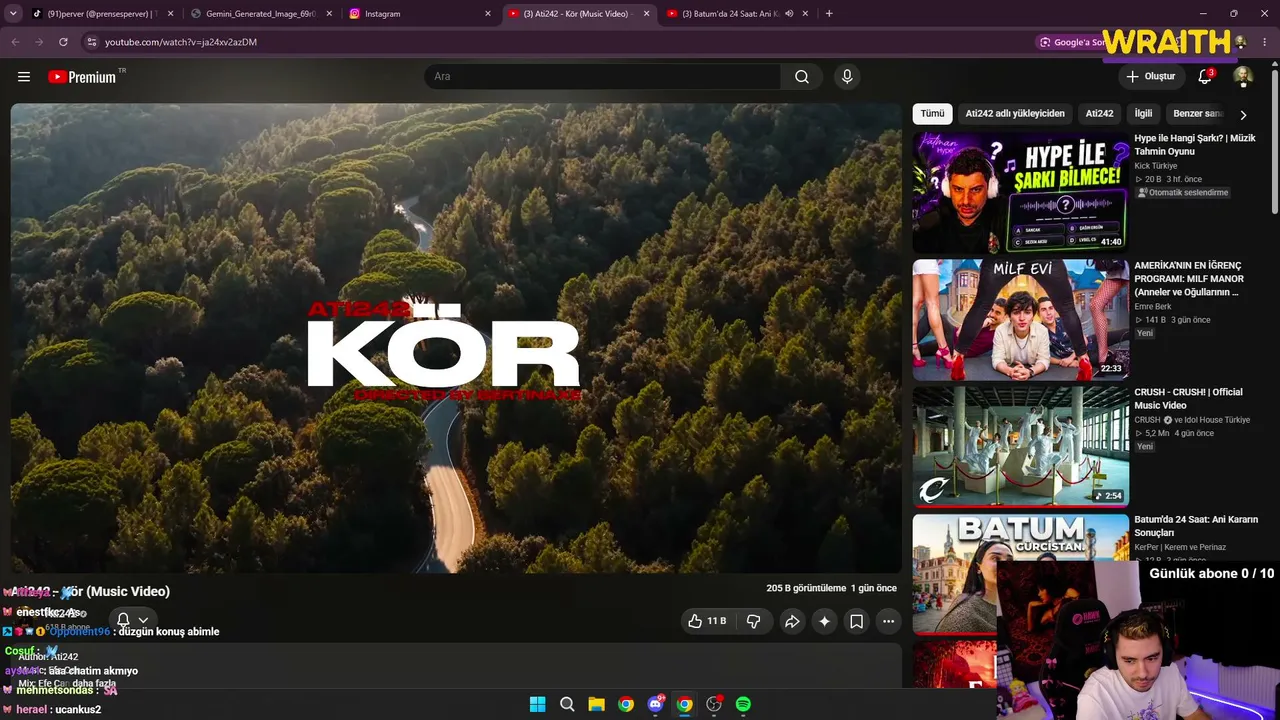This screenshot has width=1280, height=720.
Task: Like the video with 11 B likes
Action: click(x=707, y=621)
